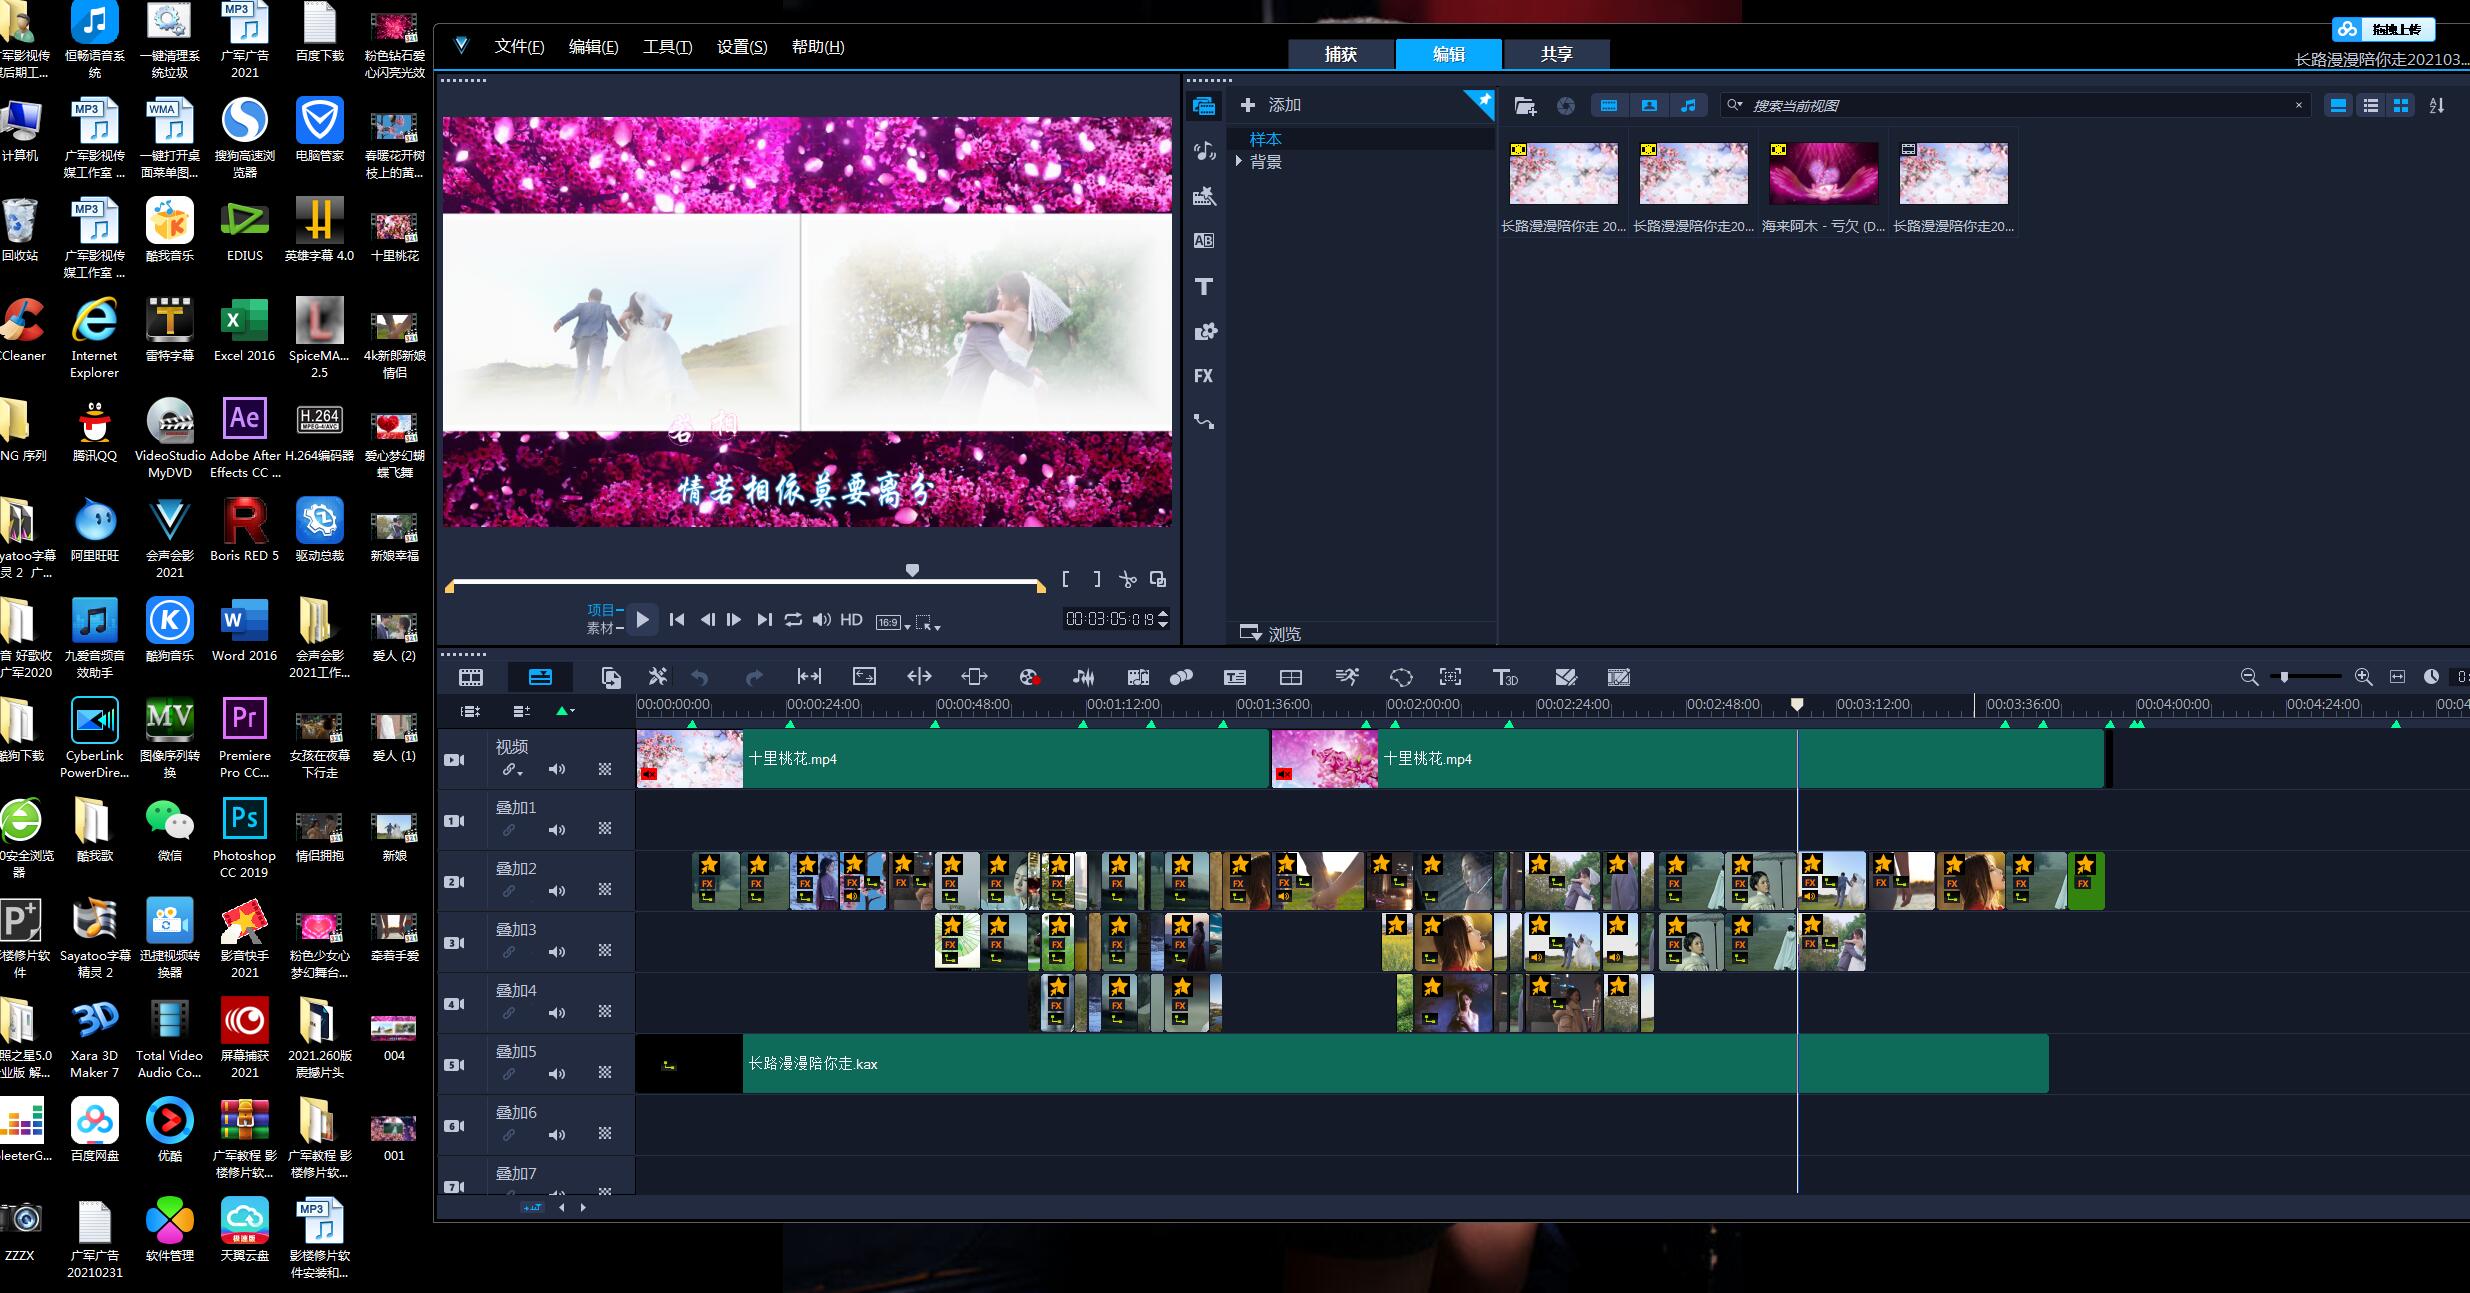
Task: Open the Path (motion) library panel
Action: [x=1204, y=422]
